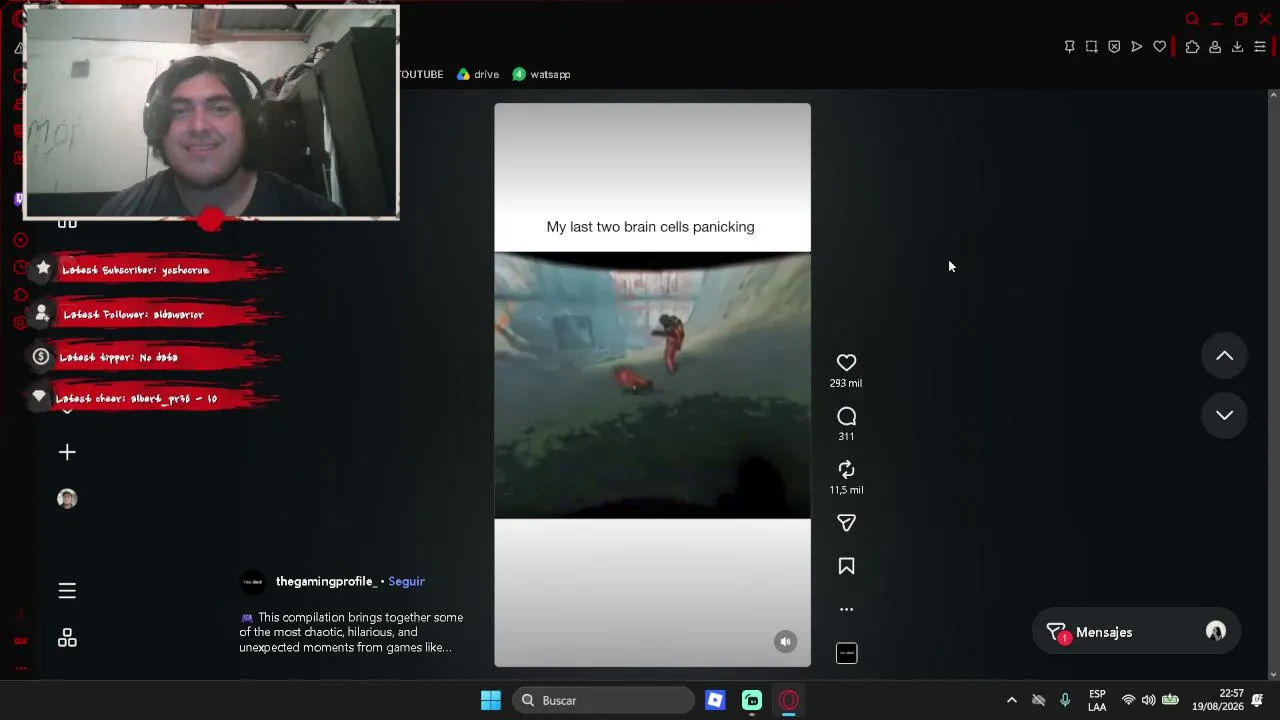Open the audio track thumbnail beside video
This screenshot has width=1280, height=720.
(846, 653)
